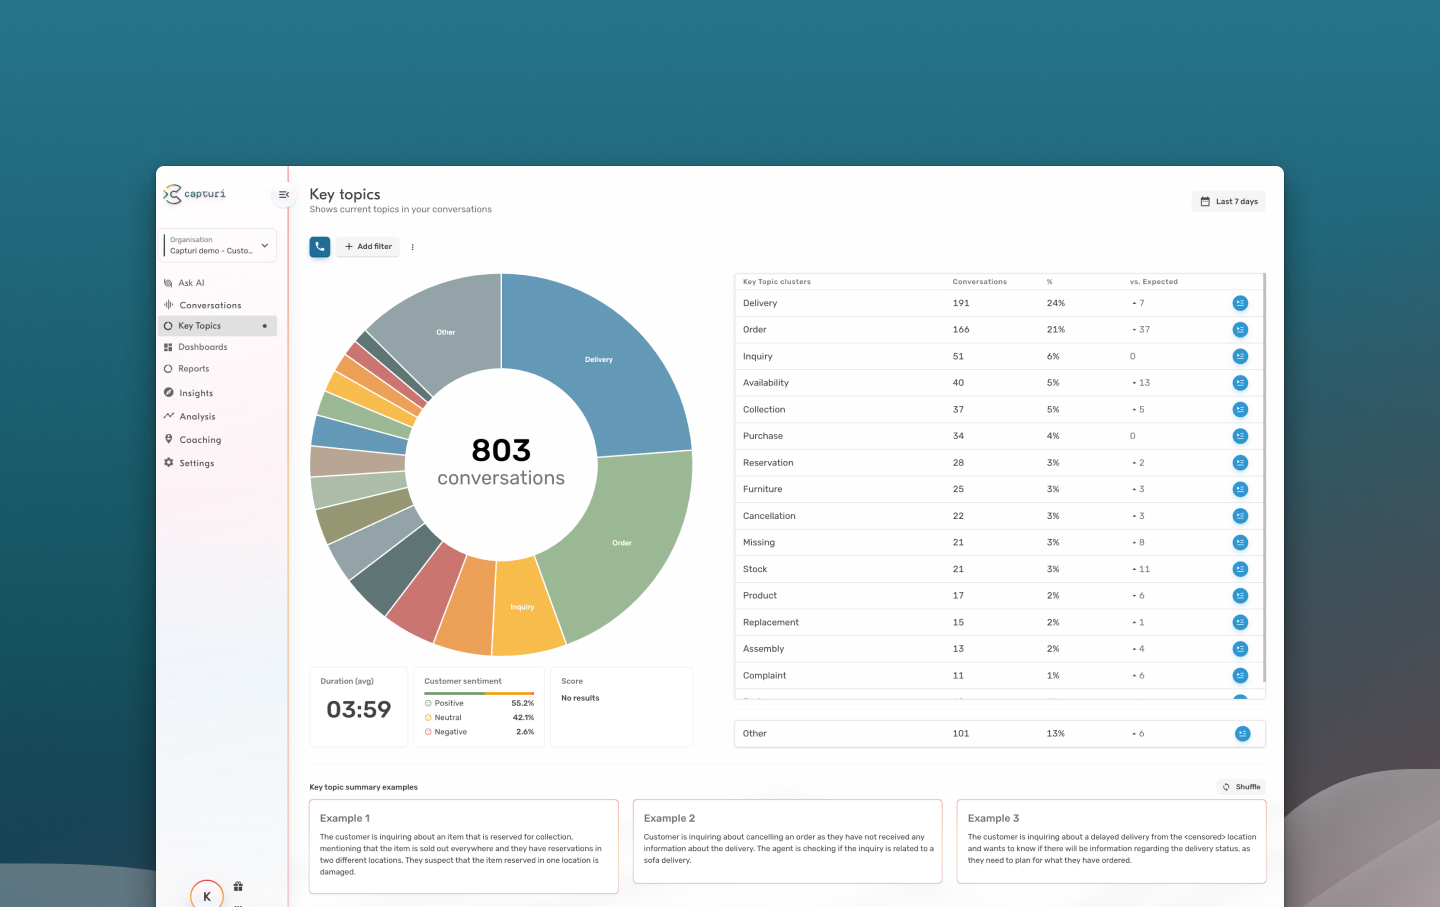Click the Score No results card
The width and height of the screenshot is (1440, 907).
[621, 707]
